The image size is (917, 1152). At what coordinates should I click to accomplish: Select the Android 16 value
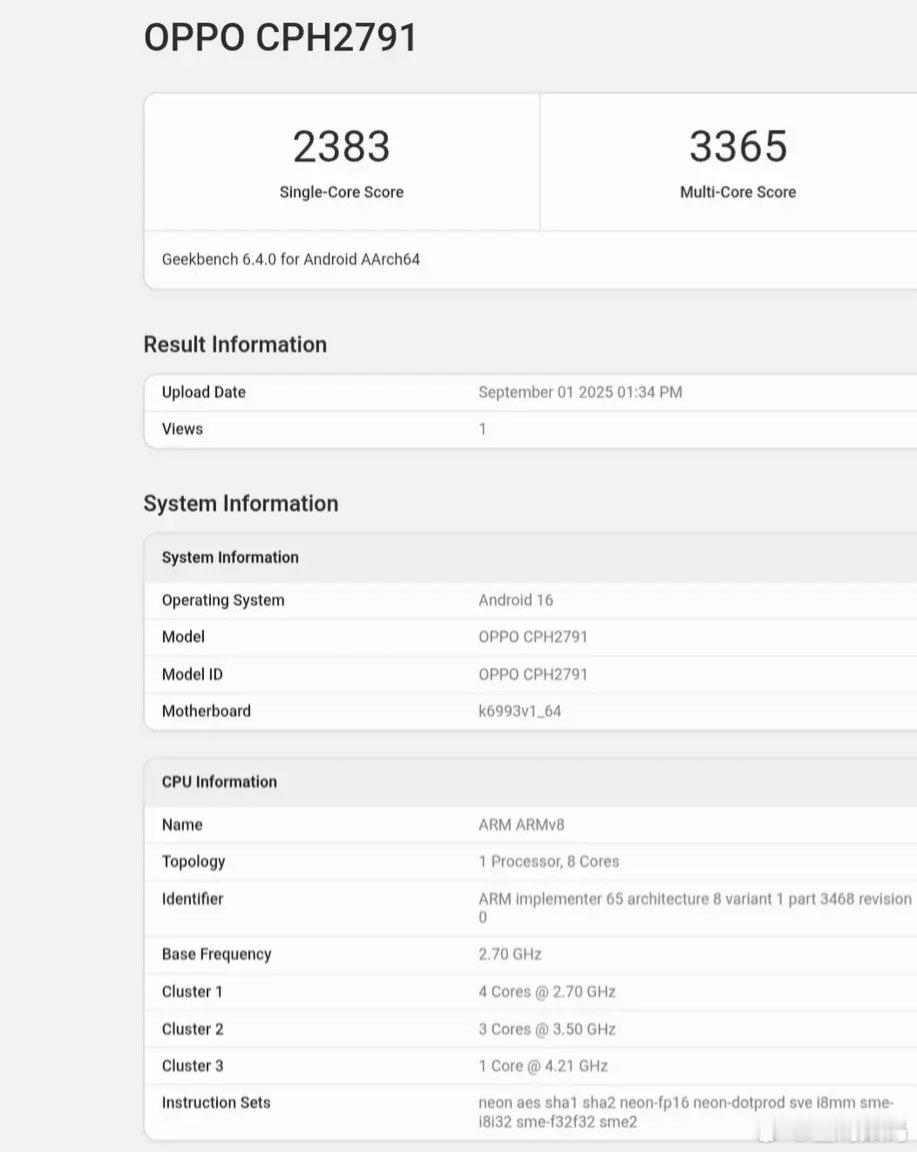(x=515, y=600)
